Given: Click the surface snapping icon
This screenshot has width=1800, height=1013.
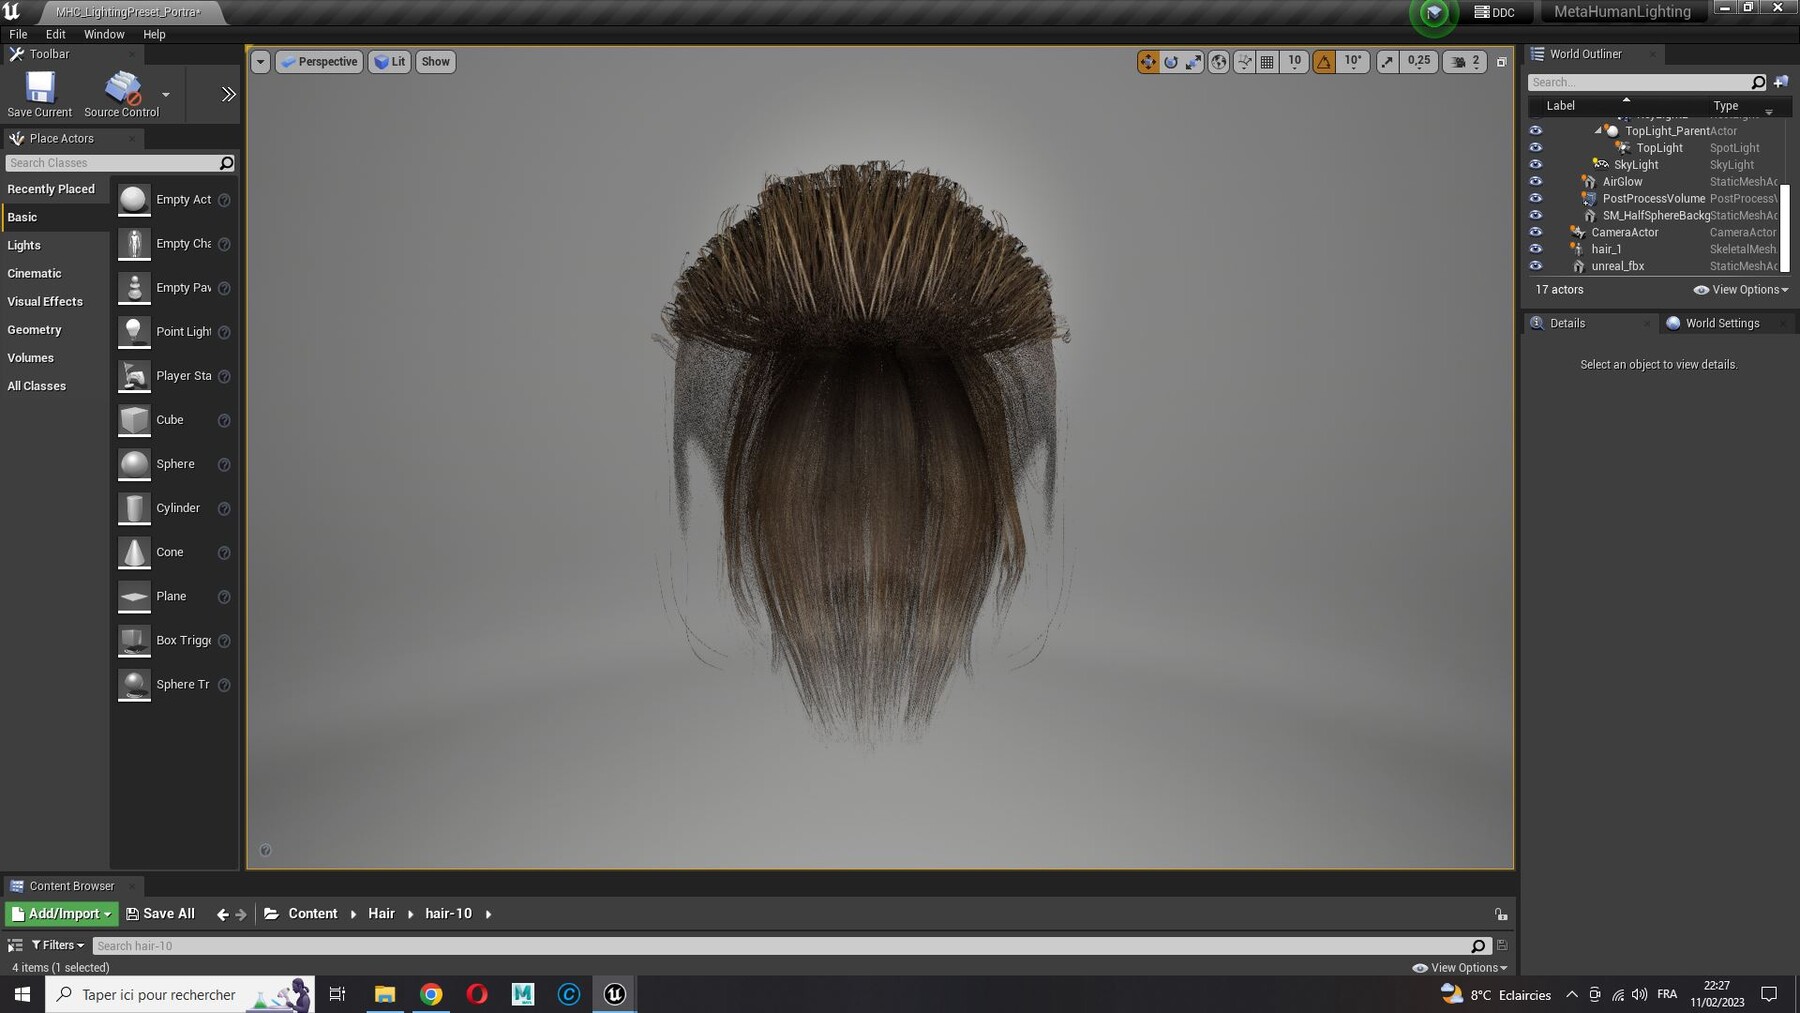Looking at the screenshot, I should click(1244, 62).
